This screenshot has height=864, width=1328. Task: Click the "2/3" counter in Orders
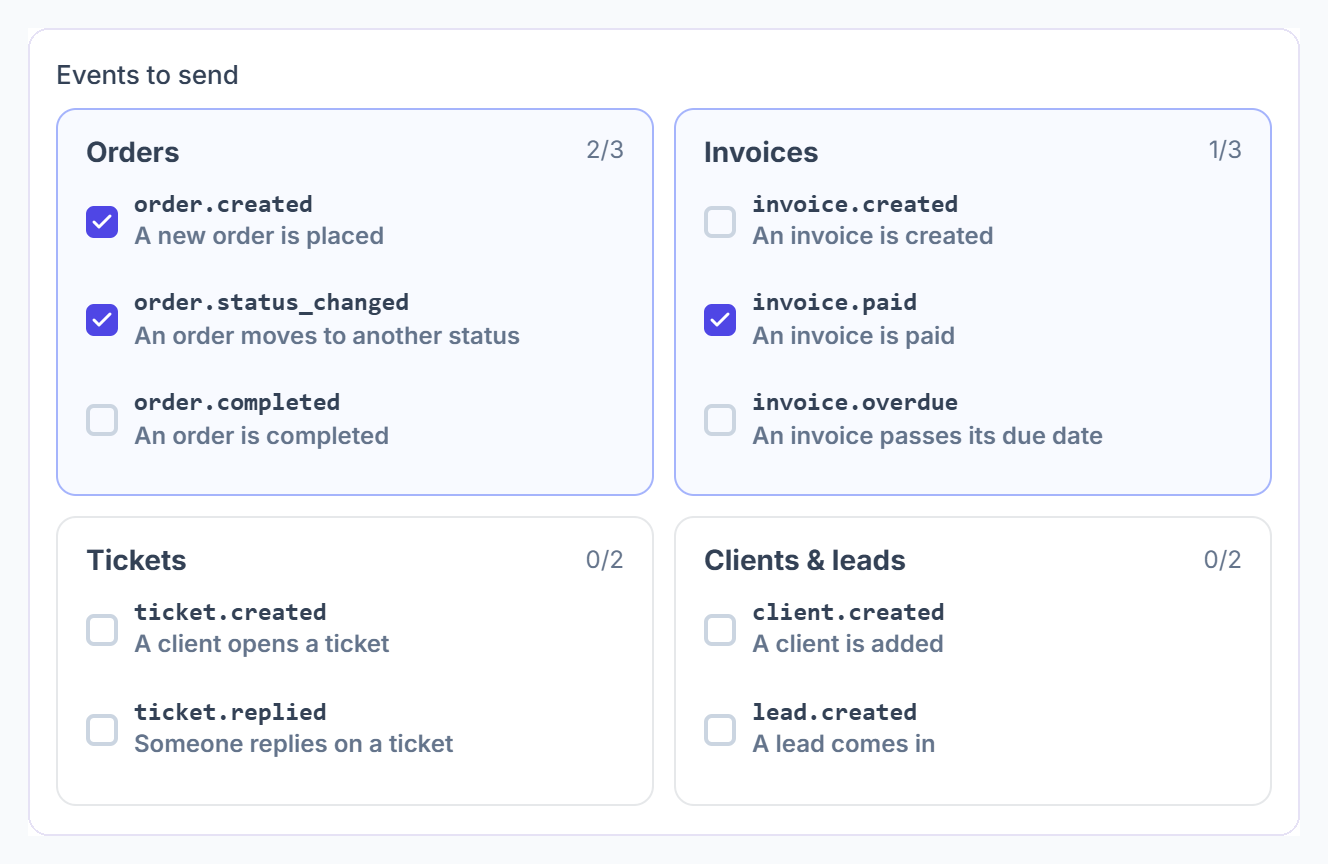tap(605, 150)
